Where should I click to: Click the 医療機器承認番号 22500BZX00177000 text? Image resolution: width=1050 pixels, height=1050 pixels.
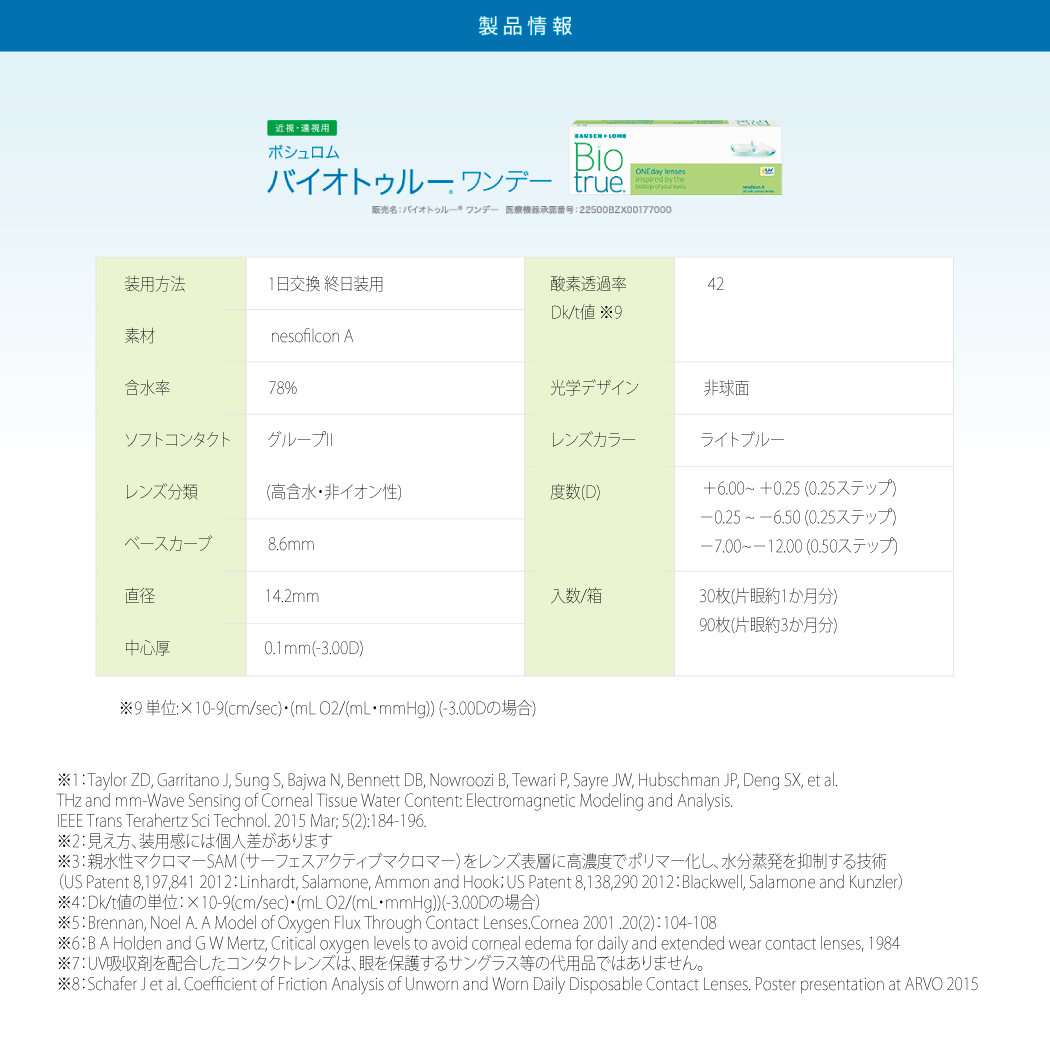(588, 210)
